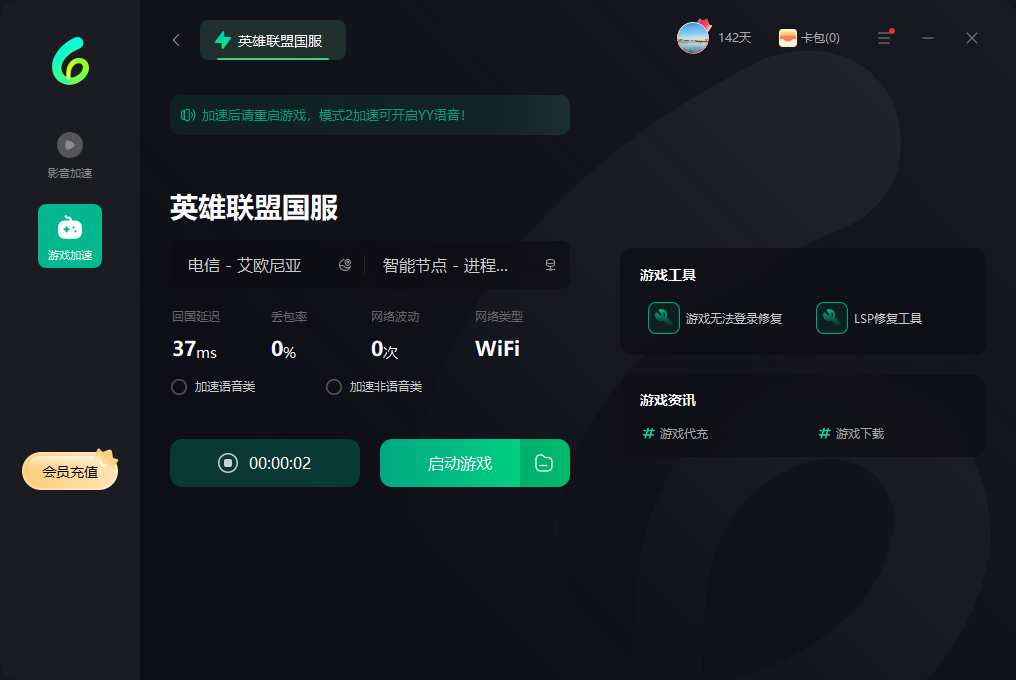Expand the 电信 - 艾欧尼亚 server selector
The width and height of the screenshot is (1016, 680).
(268, 265)
